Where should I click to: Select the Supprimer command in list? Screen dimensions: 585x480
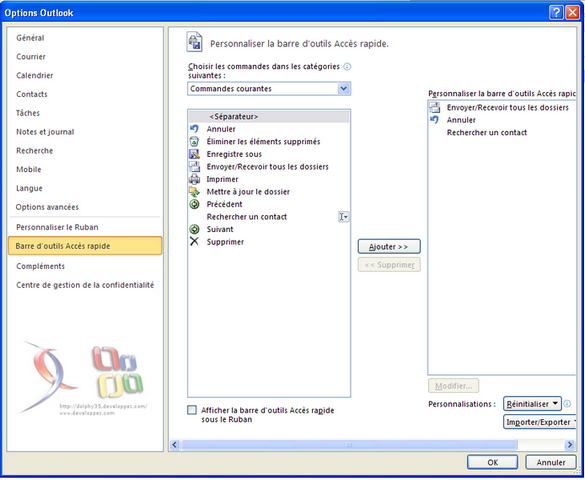click(269, 242)
